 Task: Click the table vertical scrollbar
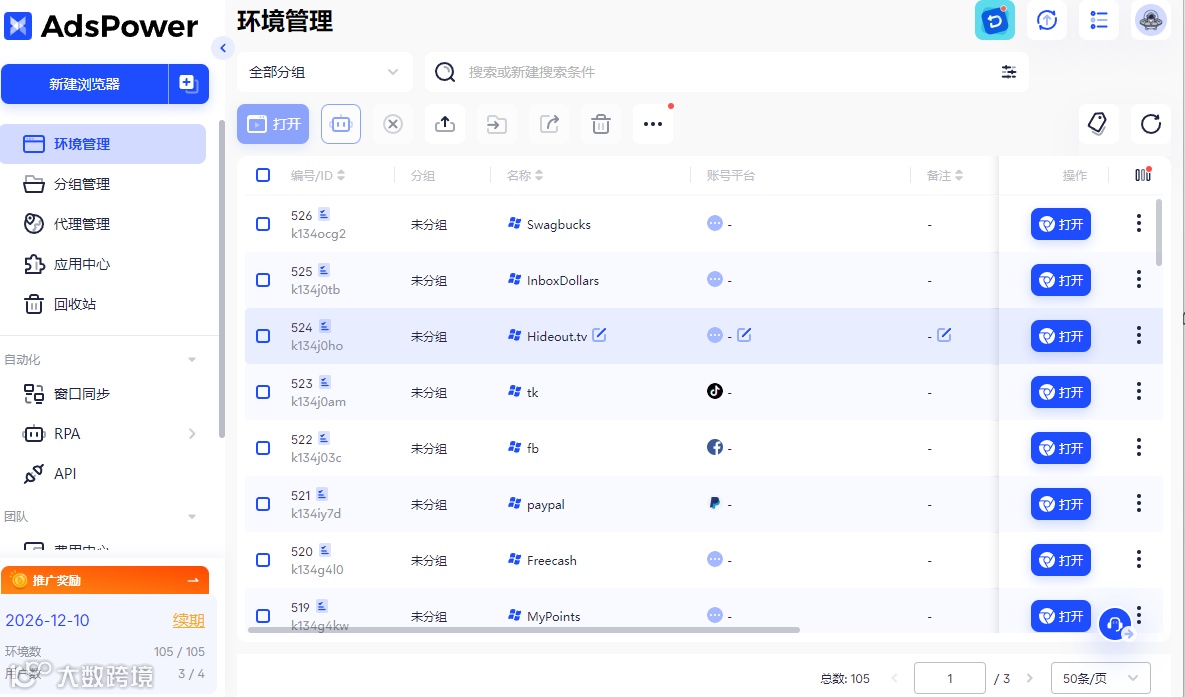[1159, 232]
